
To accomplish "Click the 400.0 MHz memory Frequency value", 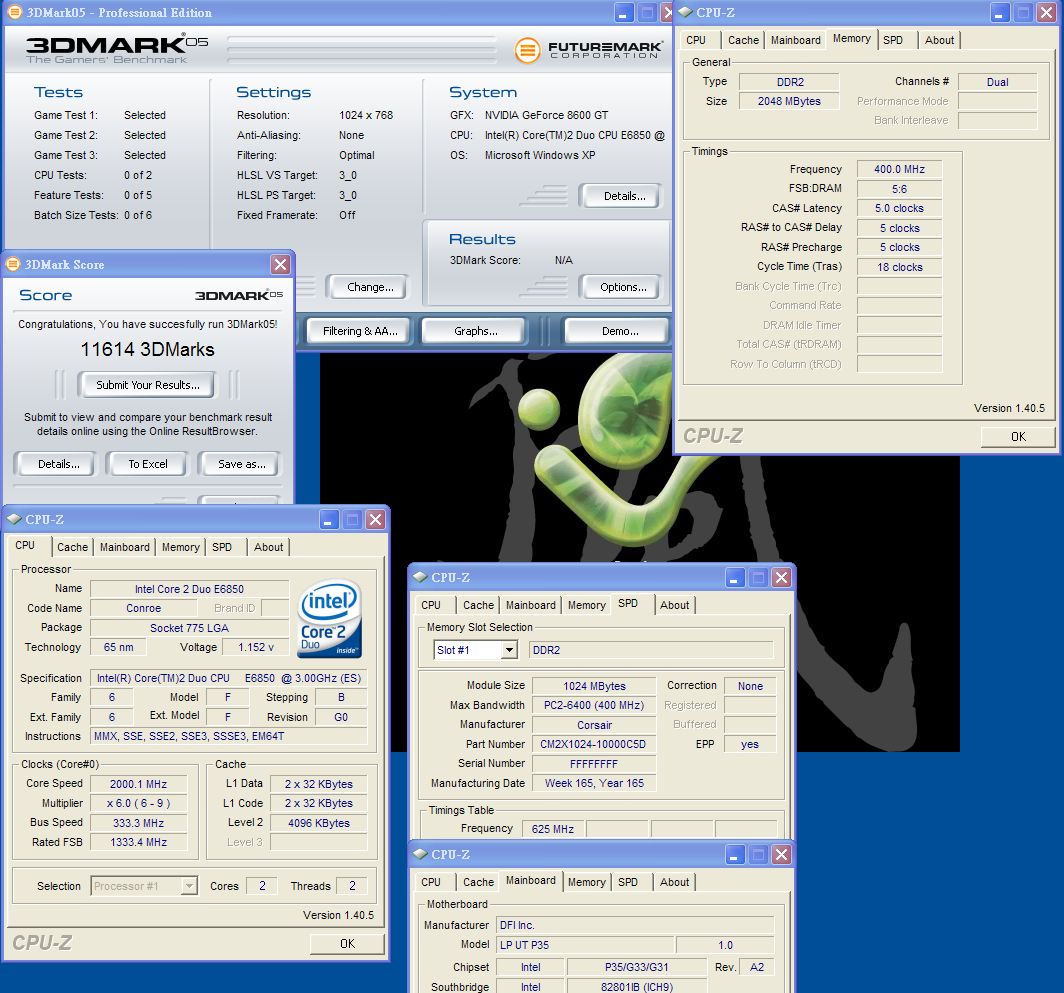I will point(899,169).
